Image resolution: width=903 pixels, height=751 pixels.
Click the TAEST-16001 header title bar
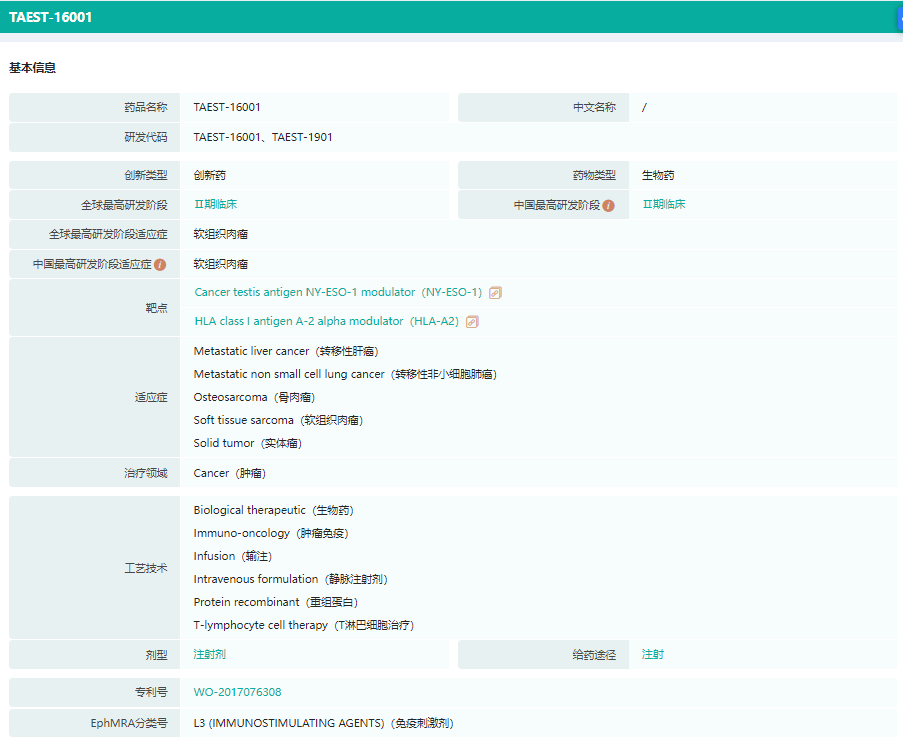click(x=51, y=17)
